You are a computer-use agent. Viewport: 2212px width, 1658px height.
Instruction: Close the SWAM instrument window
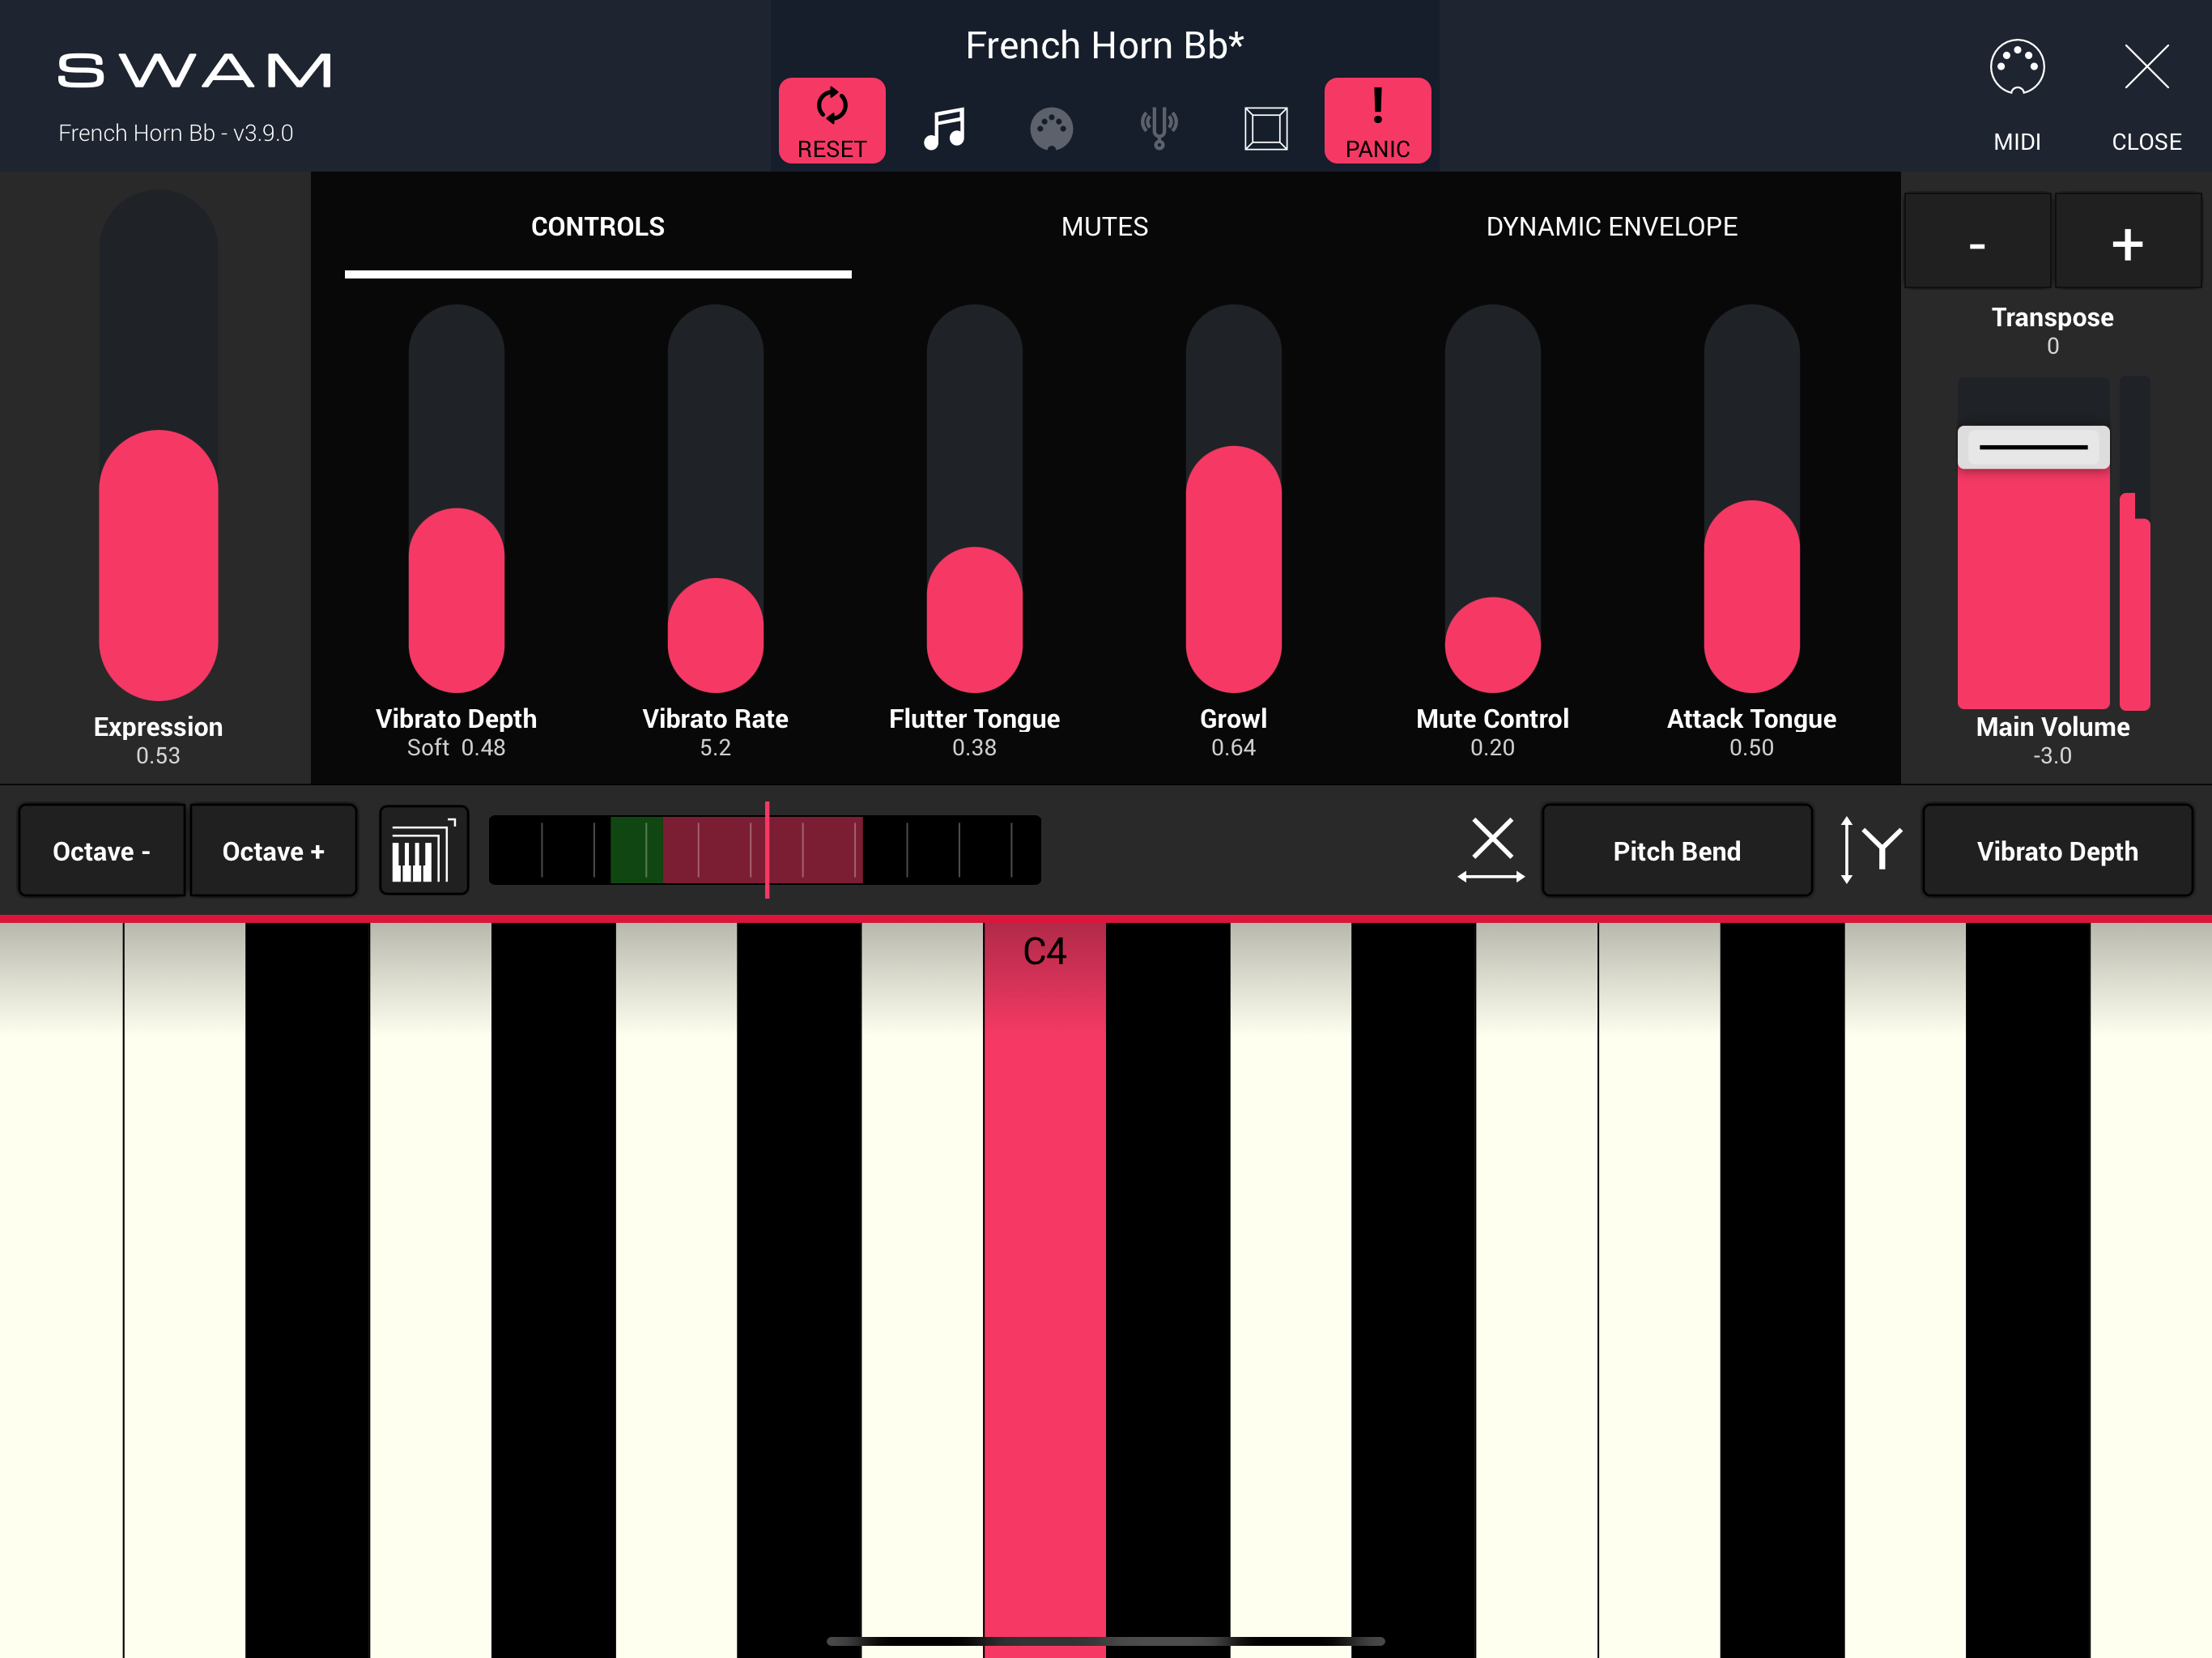tap(2146, 96)
